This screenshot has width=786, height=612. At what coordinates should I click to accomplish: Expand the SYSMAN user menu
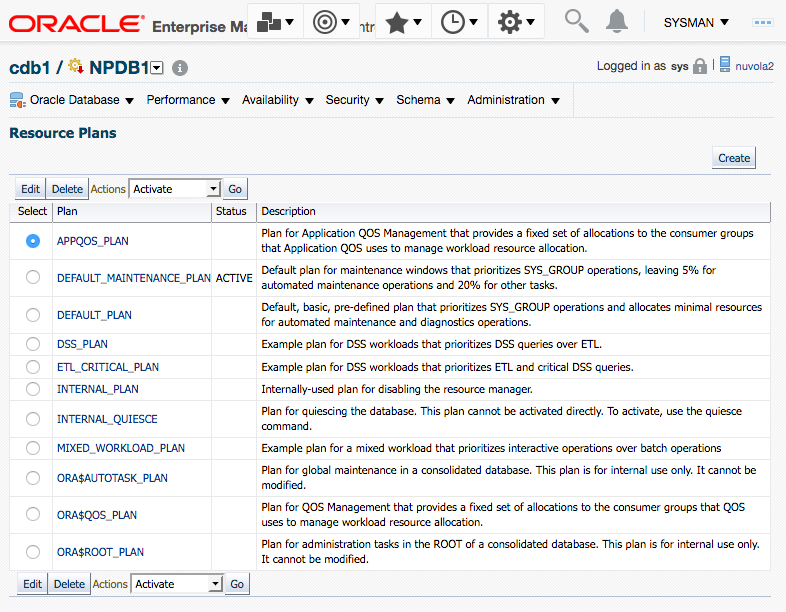tap(696, 23)
